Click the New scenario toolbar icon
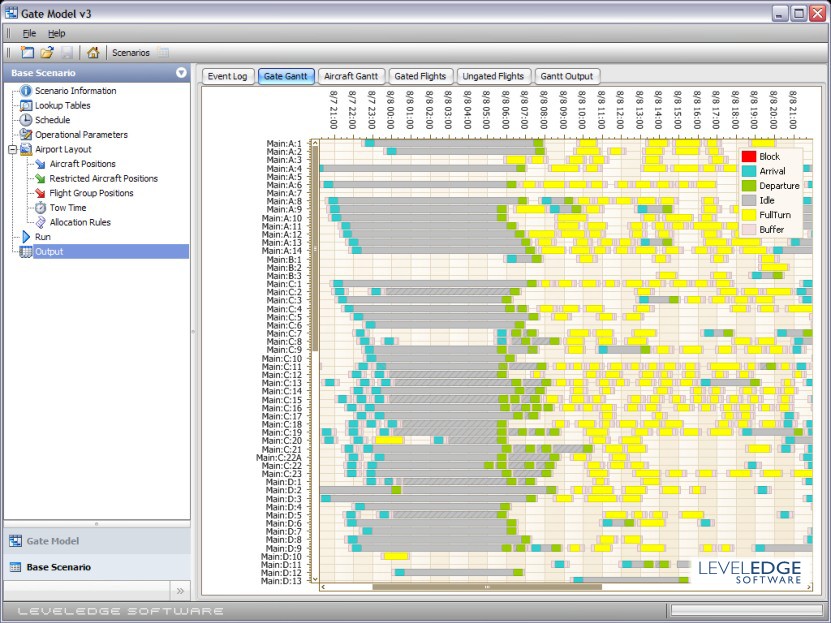Viewport: 831px width, 623px height. click(x=27, y=52)
